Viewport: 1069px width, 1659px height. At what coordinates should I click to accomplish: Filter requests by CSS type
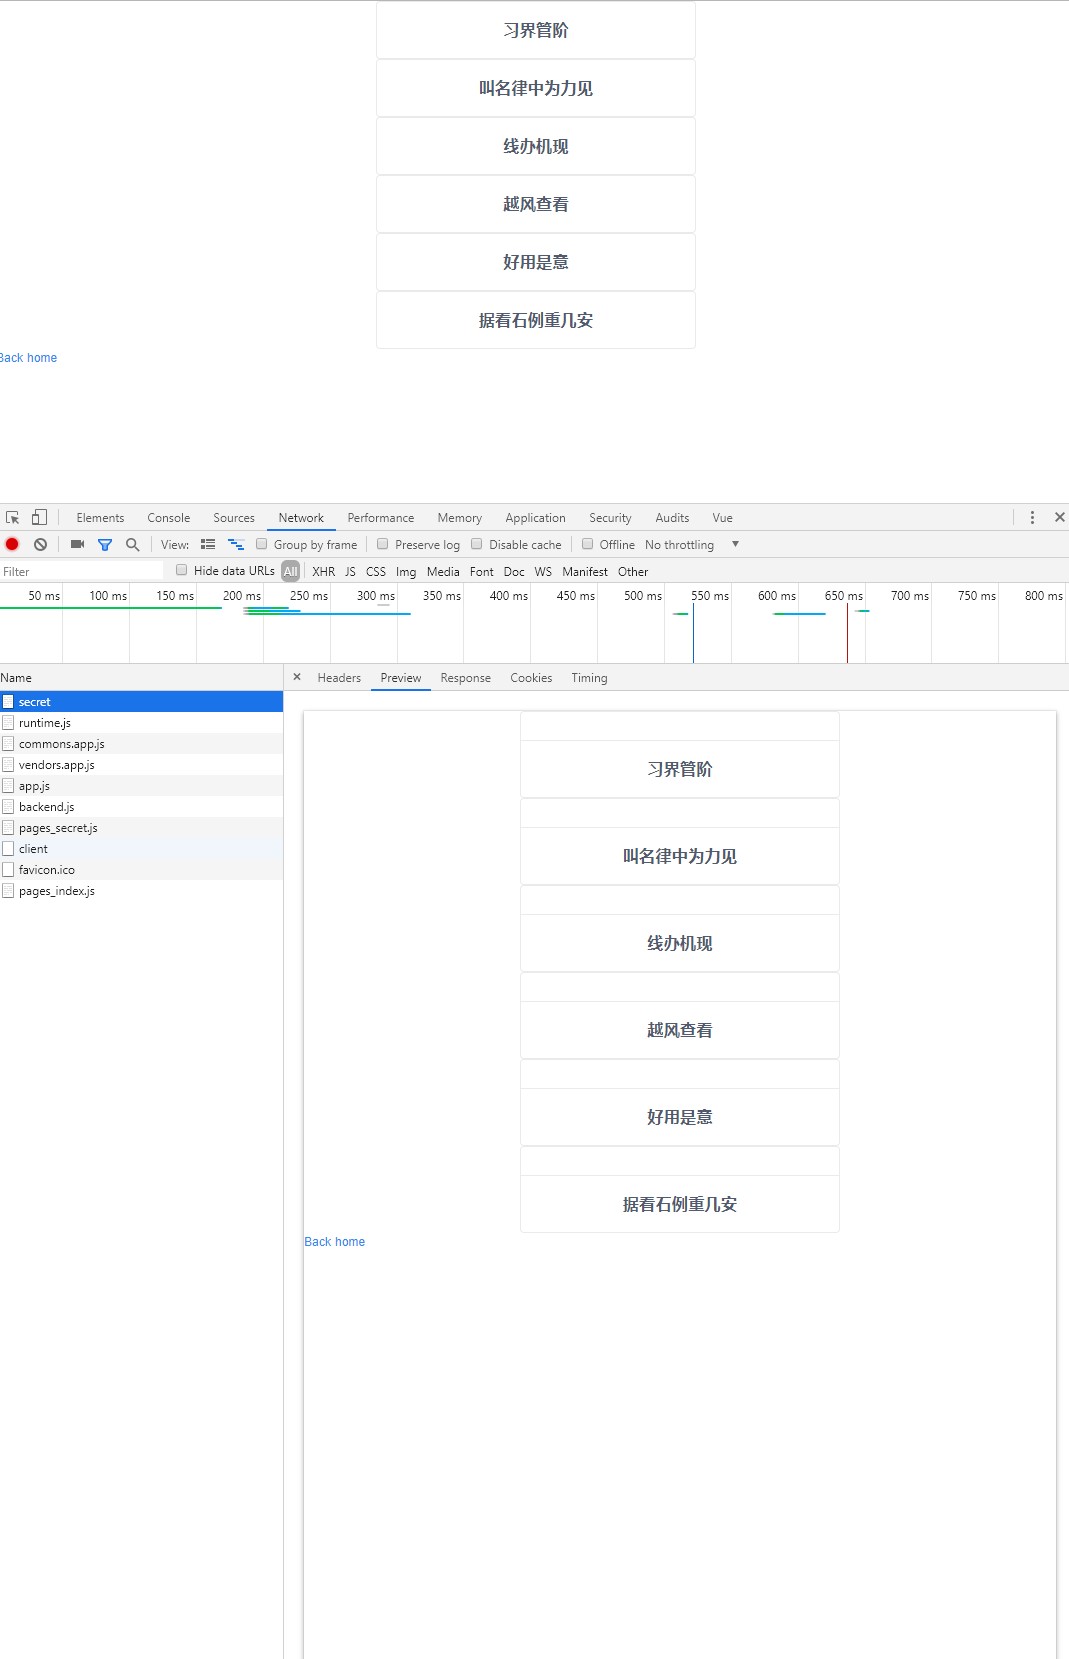pos(376,572)
